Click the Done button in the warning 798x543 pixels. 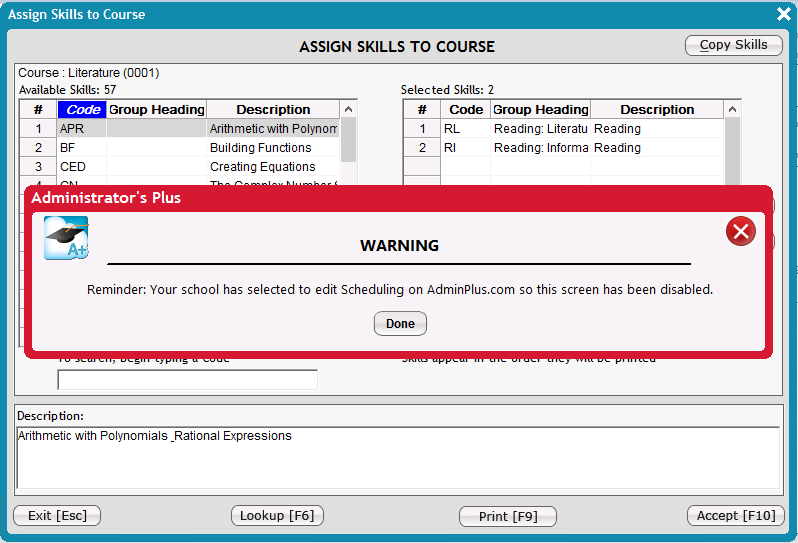[x=400, y=324]
